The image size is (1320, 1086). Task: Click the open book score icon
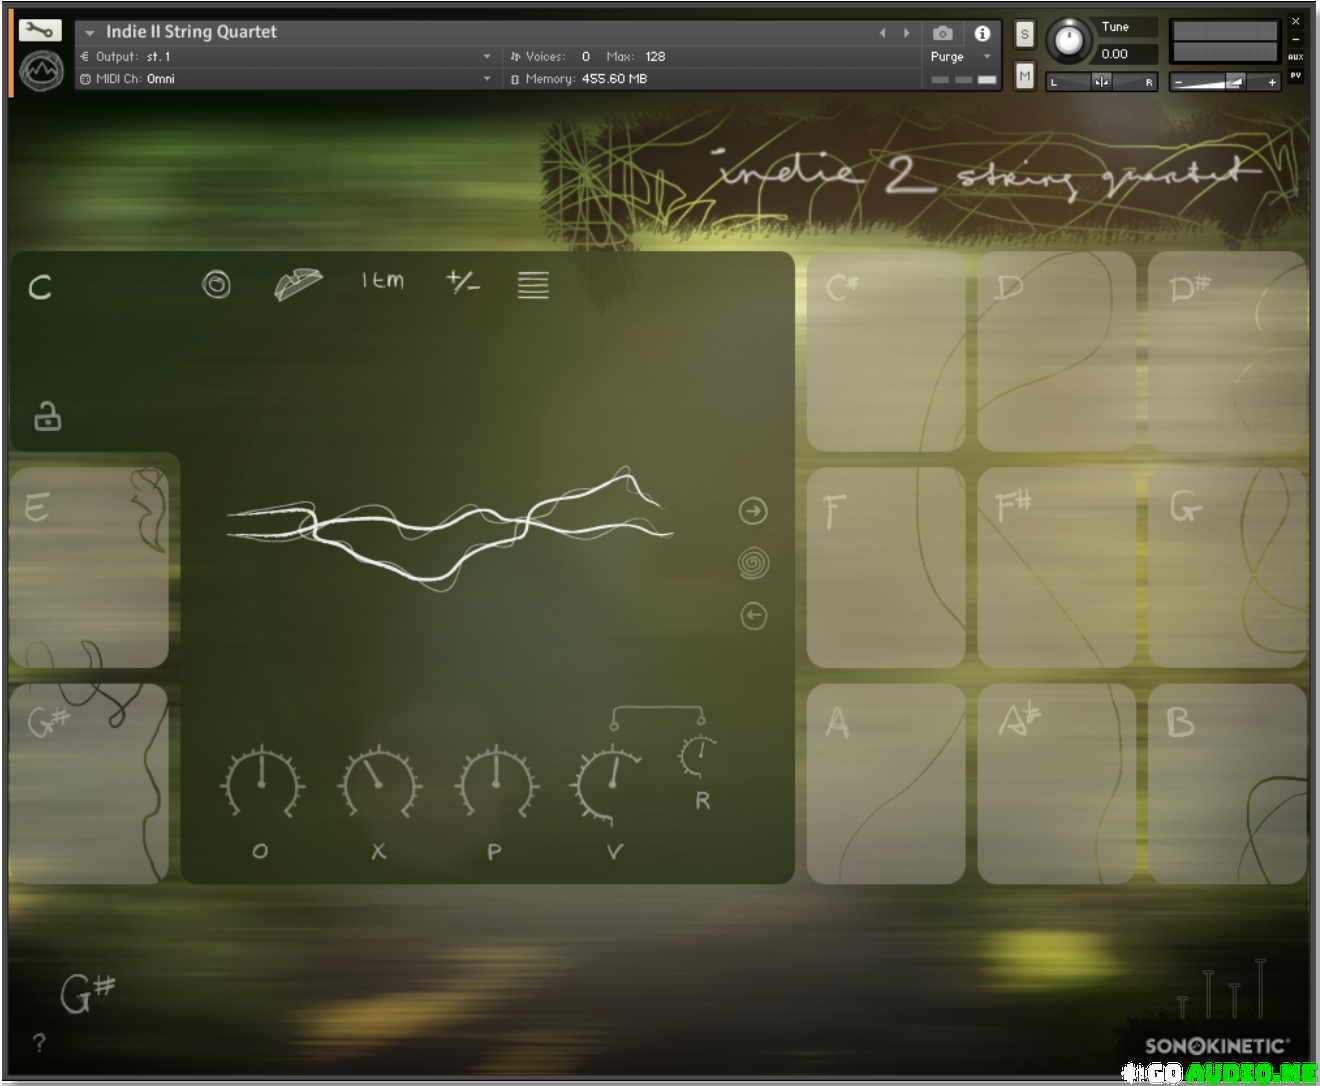coord(298,283)
